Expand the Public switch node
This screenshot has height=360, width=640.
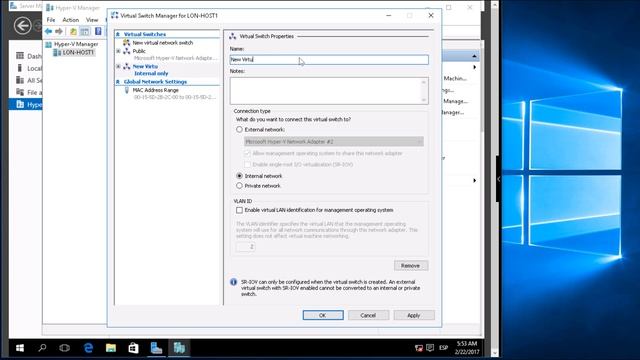pos(118,51)
